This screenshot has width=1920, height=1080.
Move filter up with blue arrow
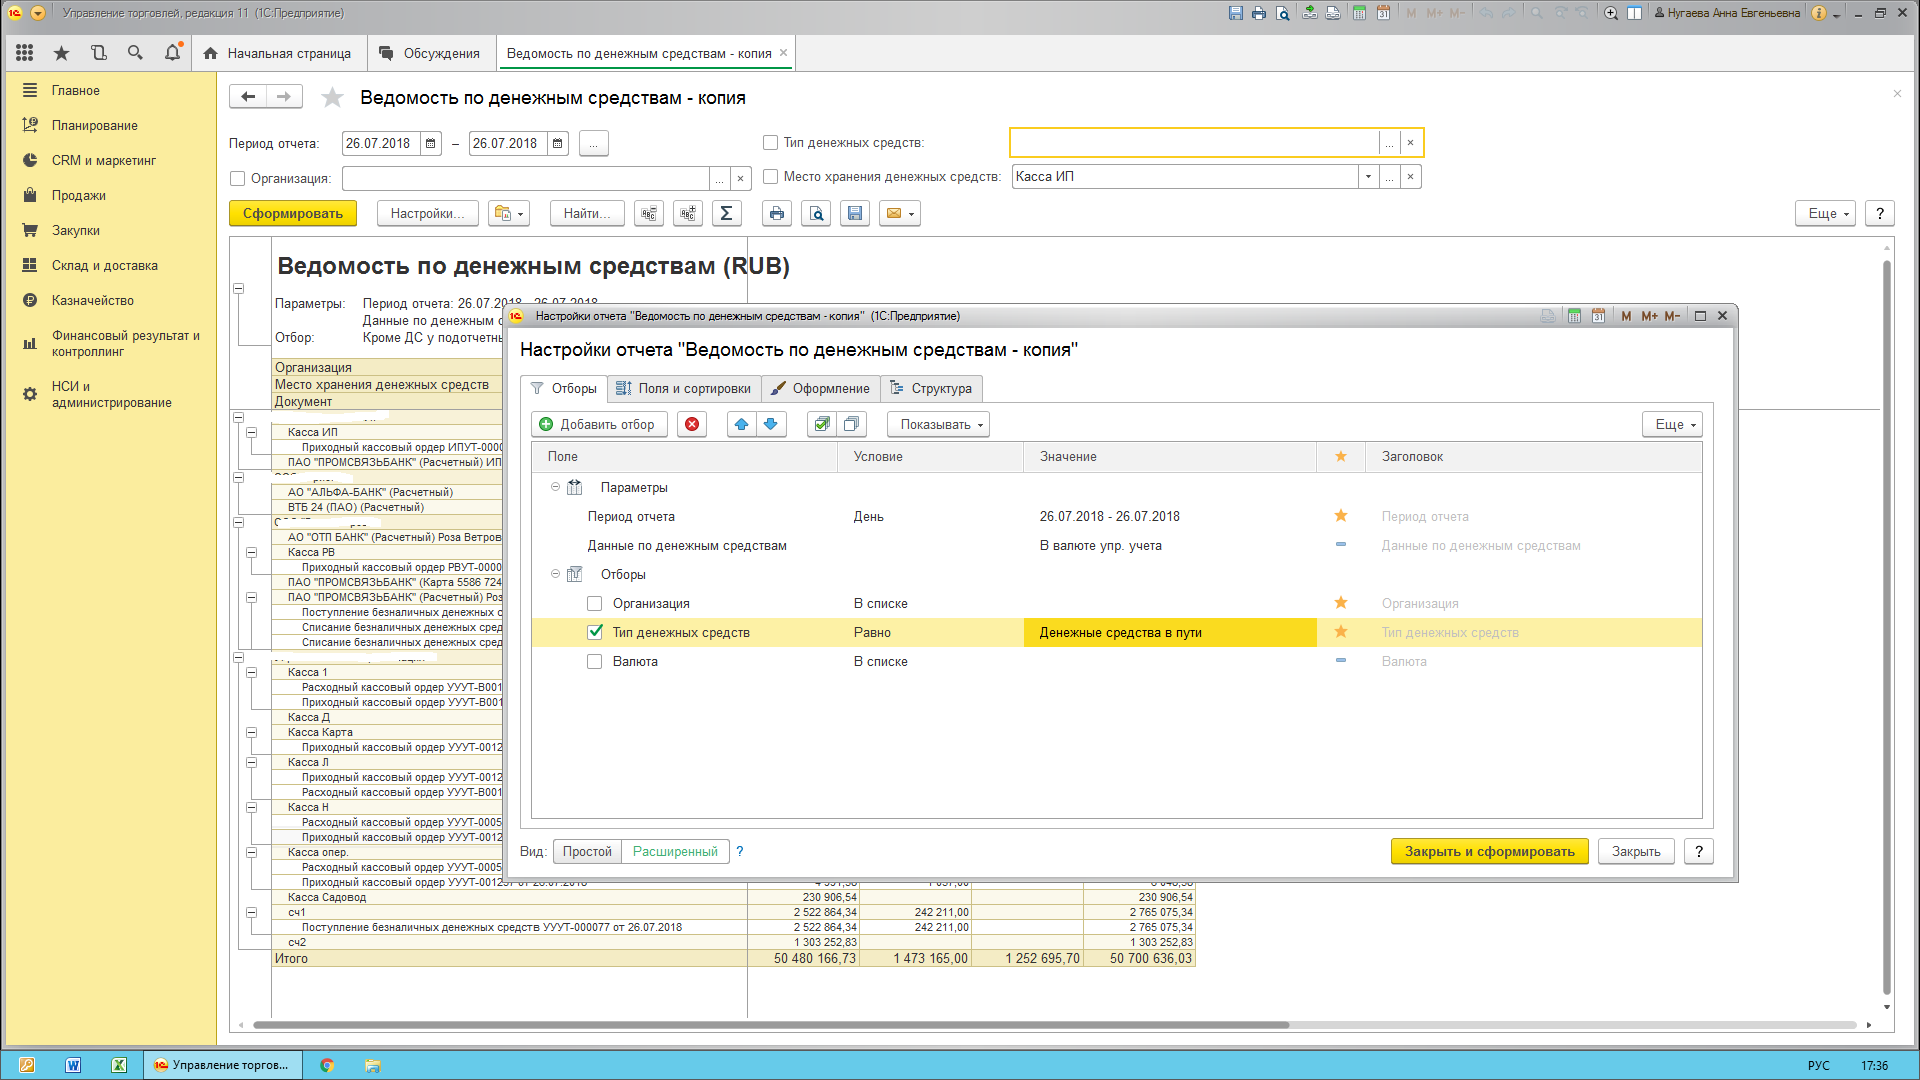(741, 424)
